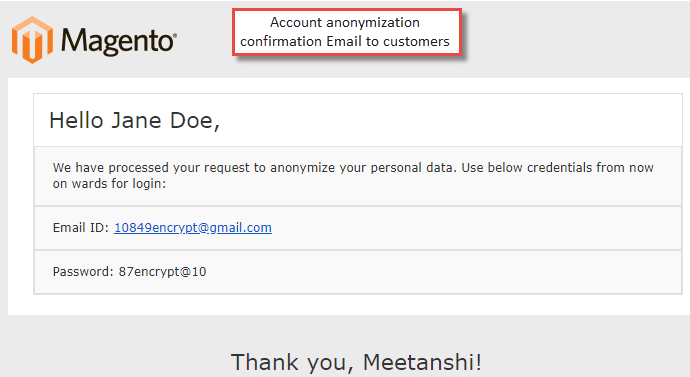Click the 'Email ID:' label

click(81, 228)
